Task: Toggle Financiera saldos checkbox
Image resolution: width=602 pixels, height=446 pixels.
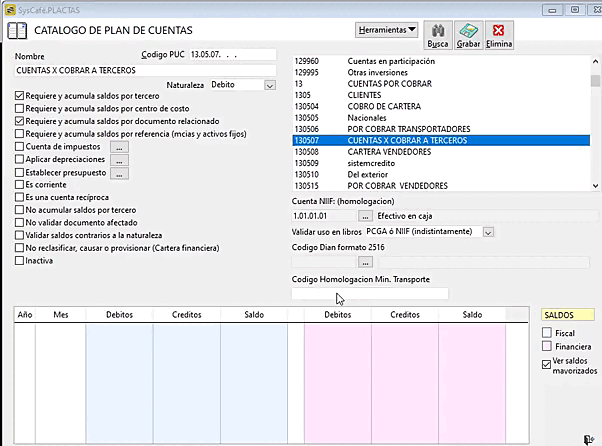Action: click(x=547, y=346)
